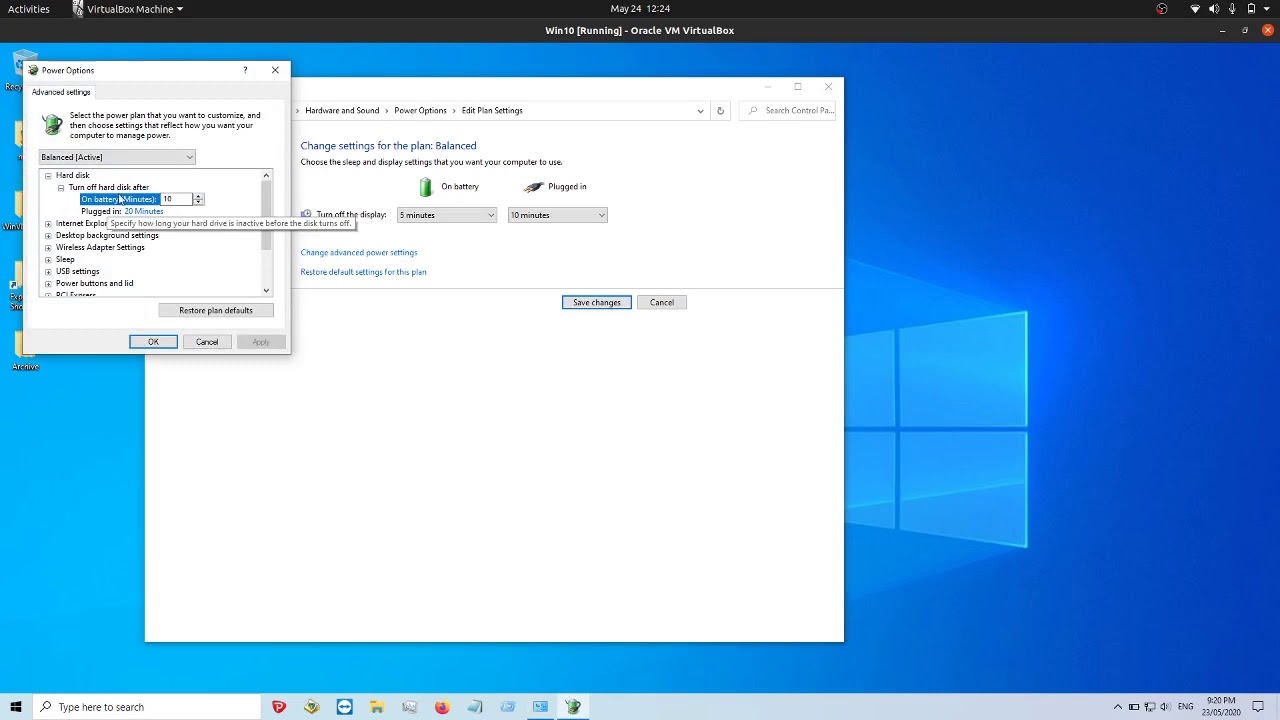Expand the Wireless Adapter Settings node

48,248
